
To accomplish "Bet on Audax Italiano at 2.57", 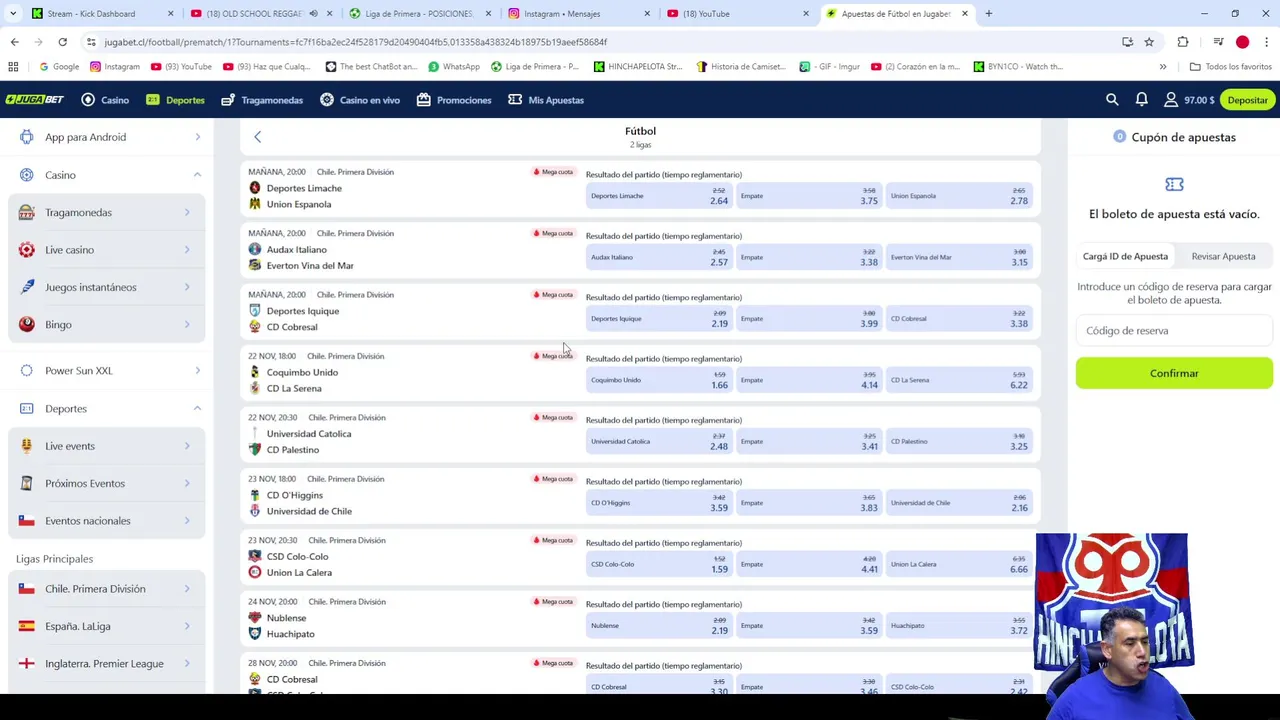I will (x=659, y=257).
